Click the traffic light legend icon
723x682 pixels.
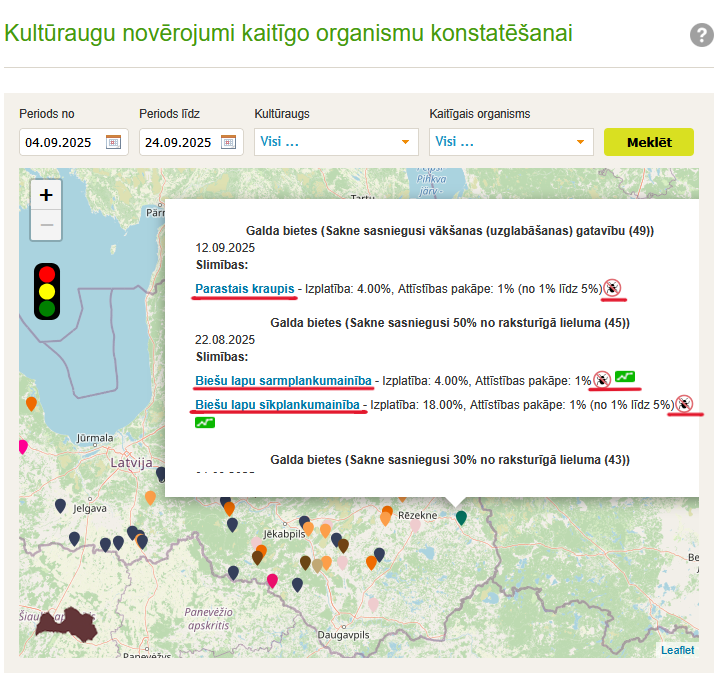tap(47, 291)
